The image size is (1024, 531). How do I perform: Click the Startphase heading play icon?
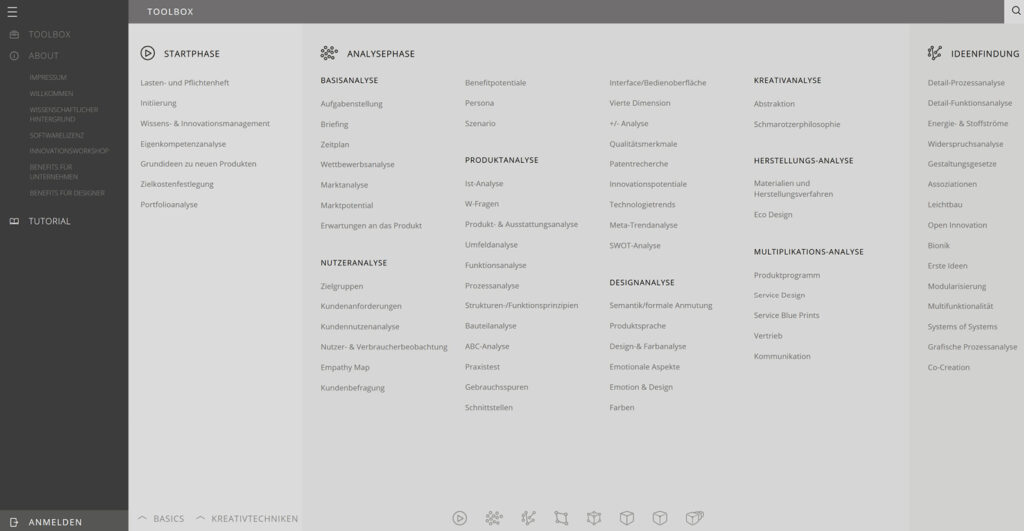(148, 53)
